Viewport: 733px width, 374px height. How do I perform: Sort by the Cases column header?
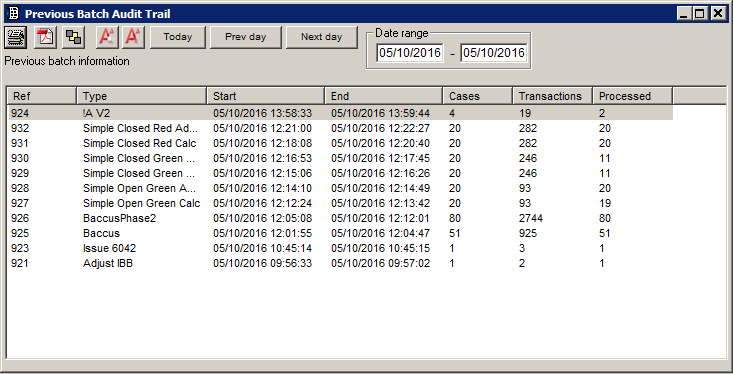point(477,96)
